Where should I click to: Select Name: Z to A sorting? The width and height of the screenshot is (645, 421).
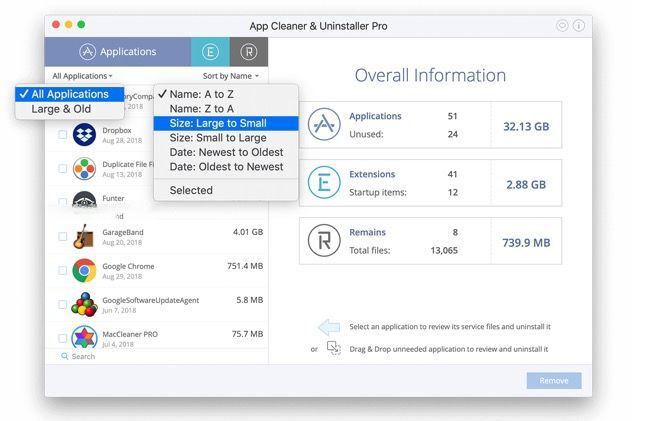click(226, 109)
